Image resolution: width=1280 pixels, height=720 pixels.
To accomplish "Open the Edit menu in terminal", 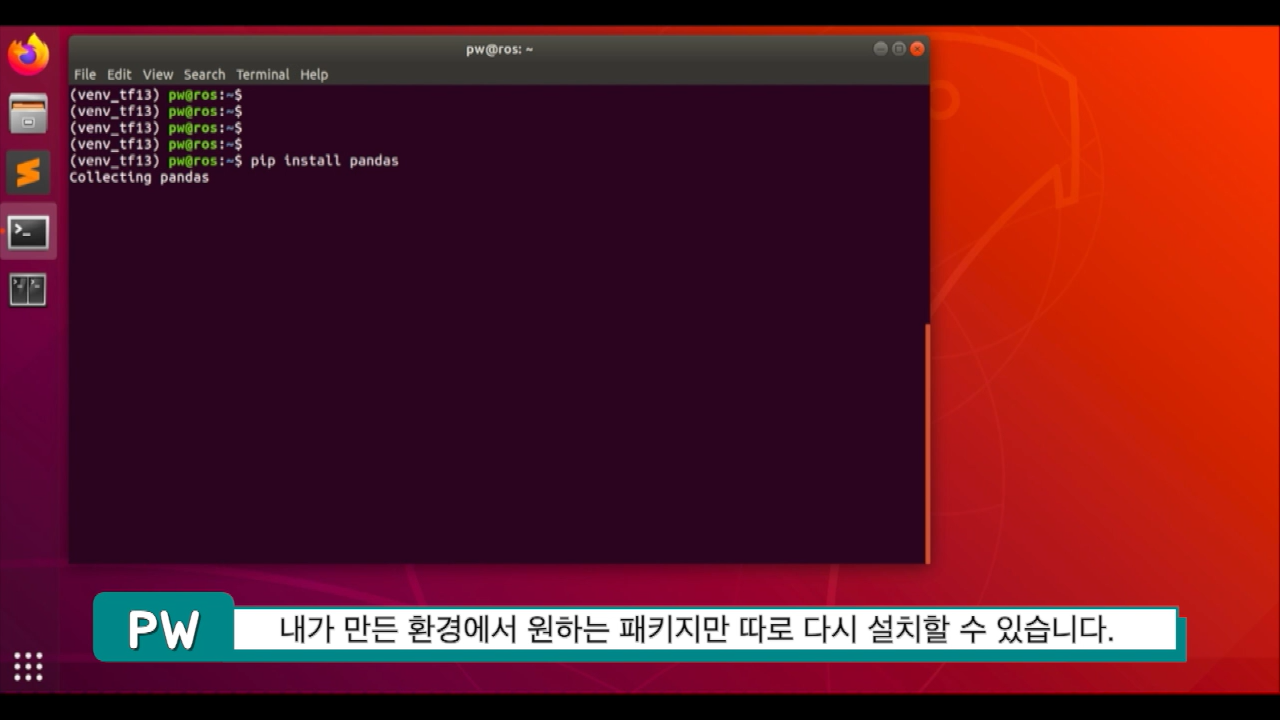I will pos(119,74).
